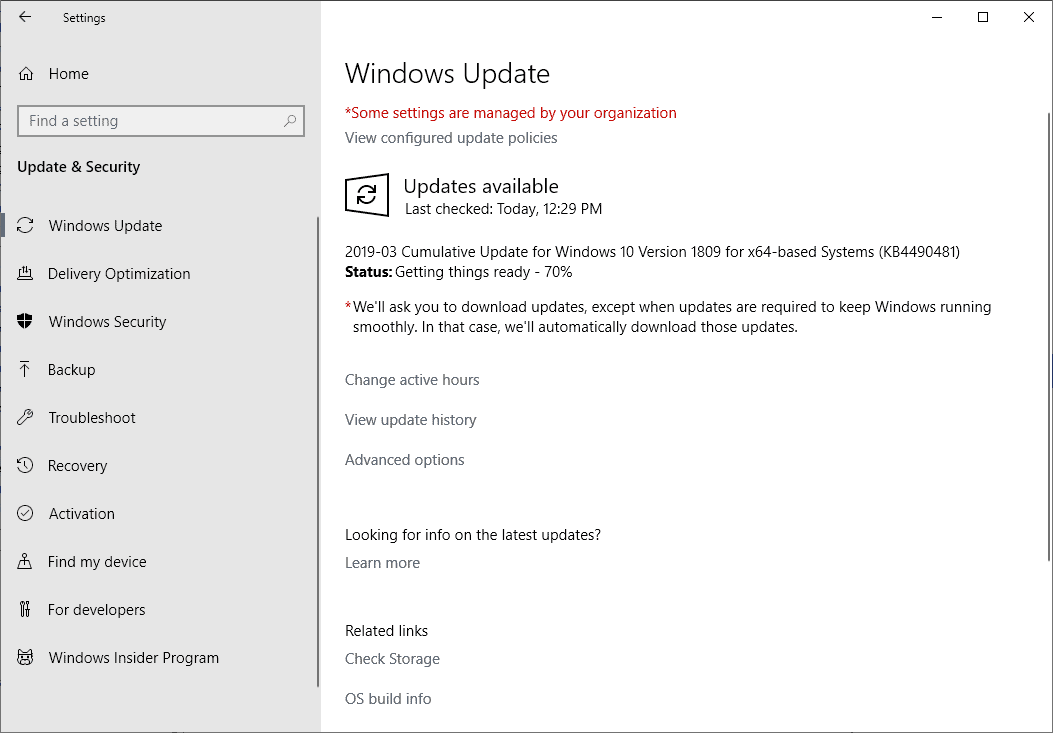
Task: Click the Updates available refresh icon
Action: click(367, 195)
